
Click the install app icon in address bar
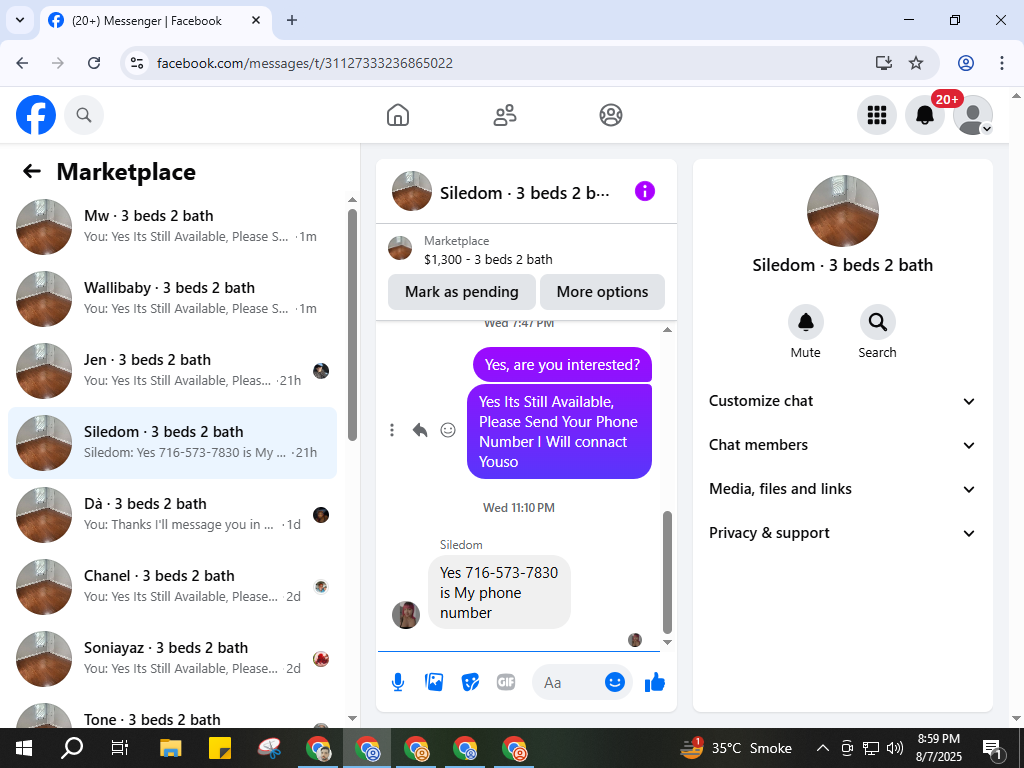tap(884, 63)
